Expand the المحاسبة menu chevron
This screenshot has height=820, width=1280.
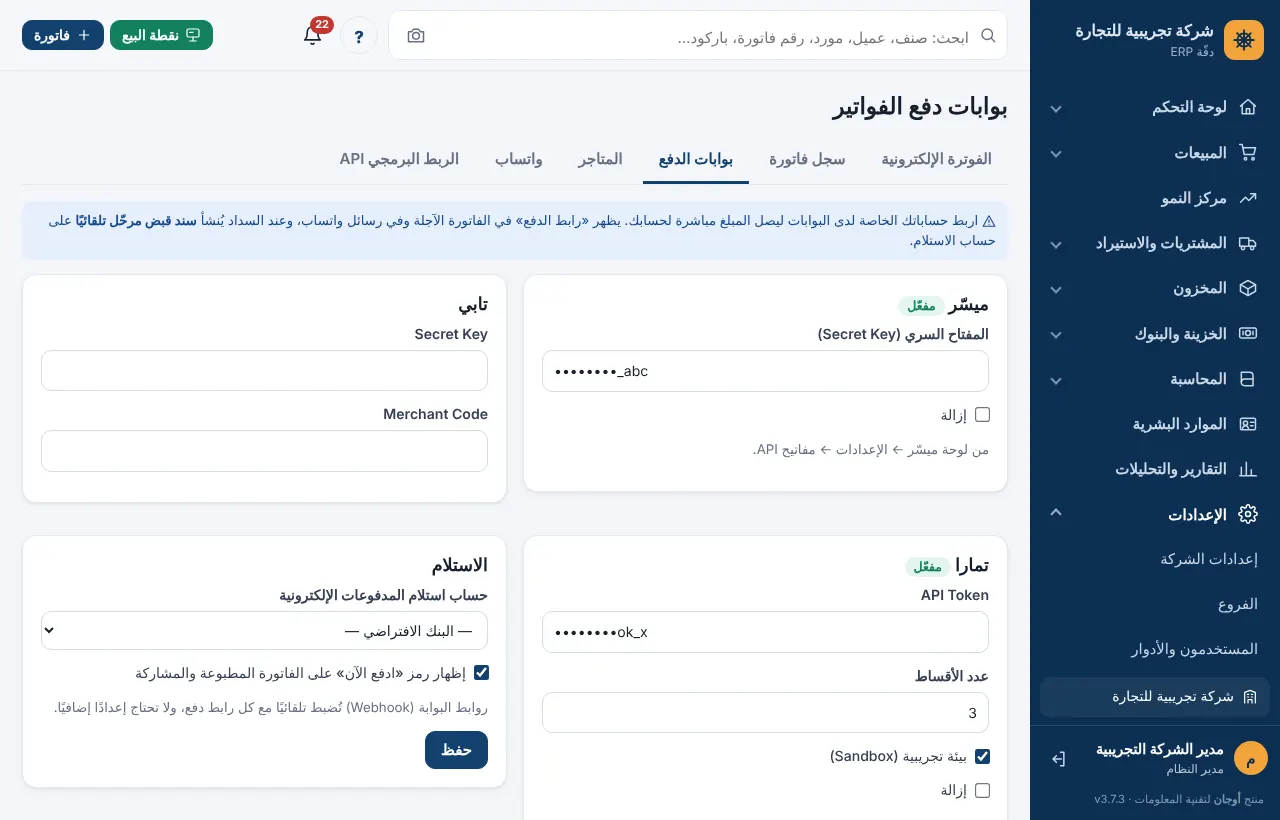[1056, 380]
